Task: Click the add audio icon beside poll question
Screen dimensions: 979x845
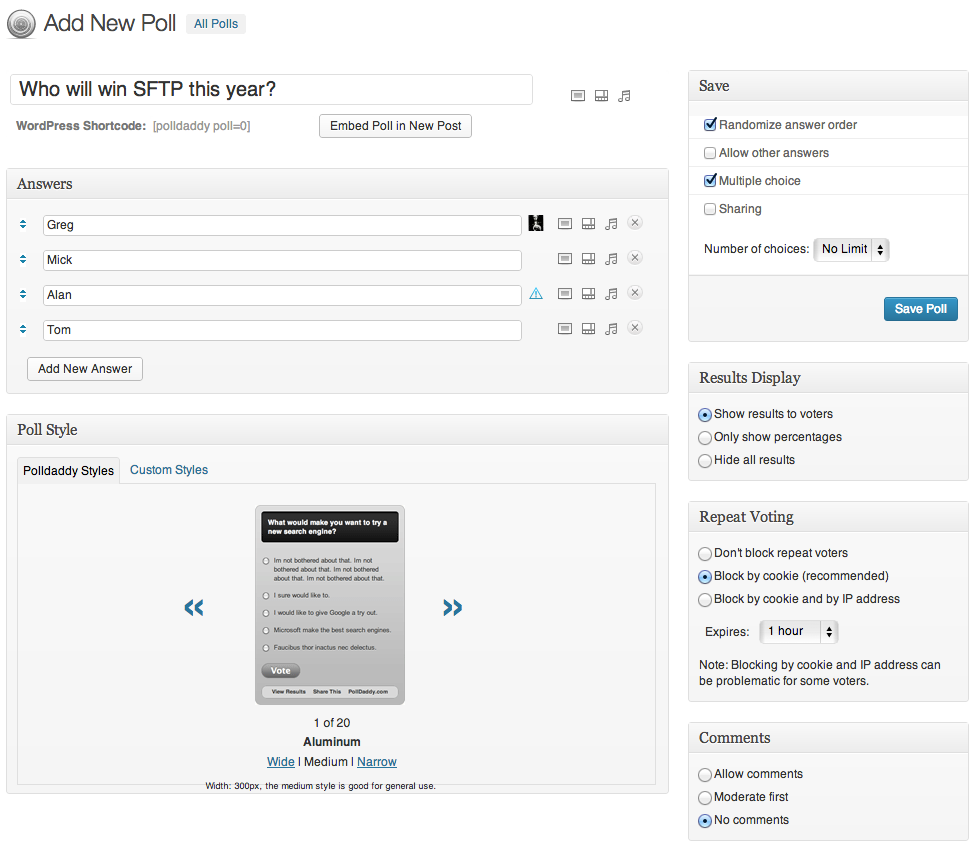Action: point(624,96)
